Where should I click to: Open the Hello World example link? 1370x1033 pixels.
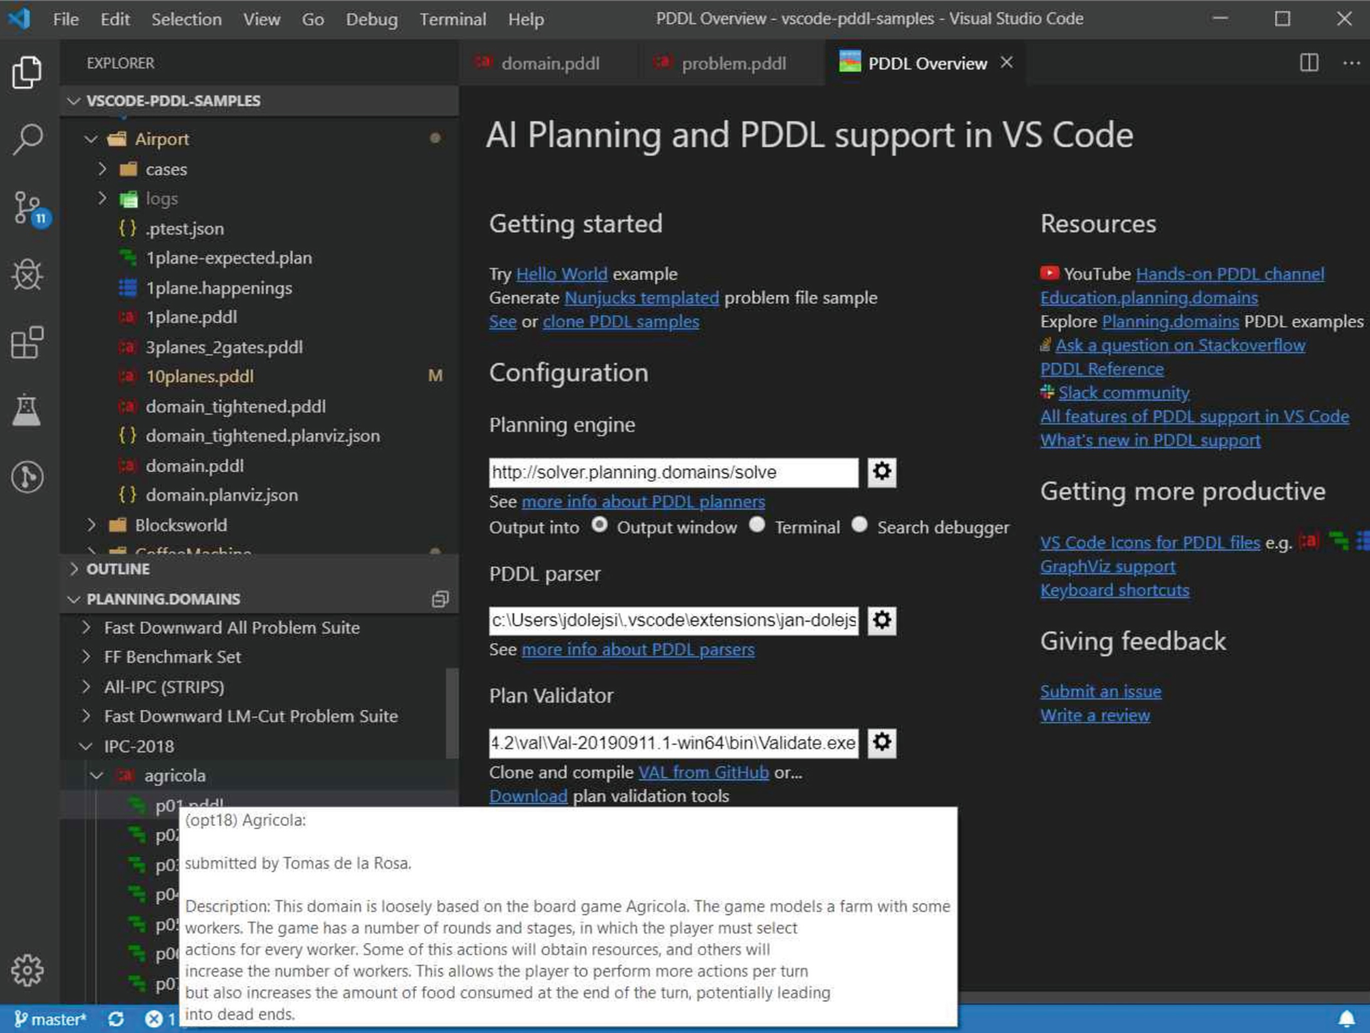point(561,274)
